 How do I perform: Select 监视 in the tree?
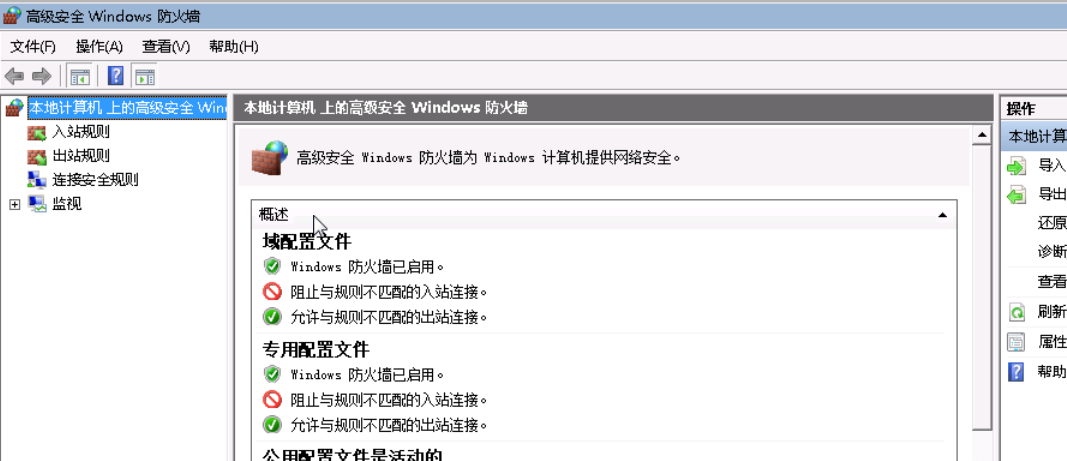coord(67,204)
